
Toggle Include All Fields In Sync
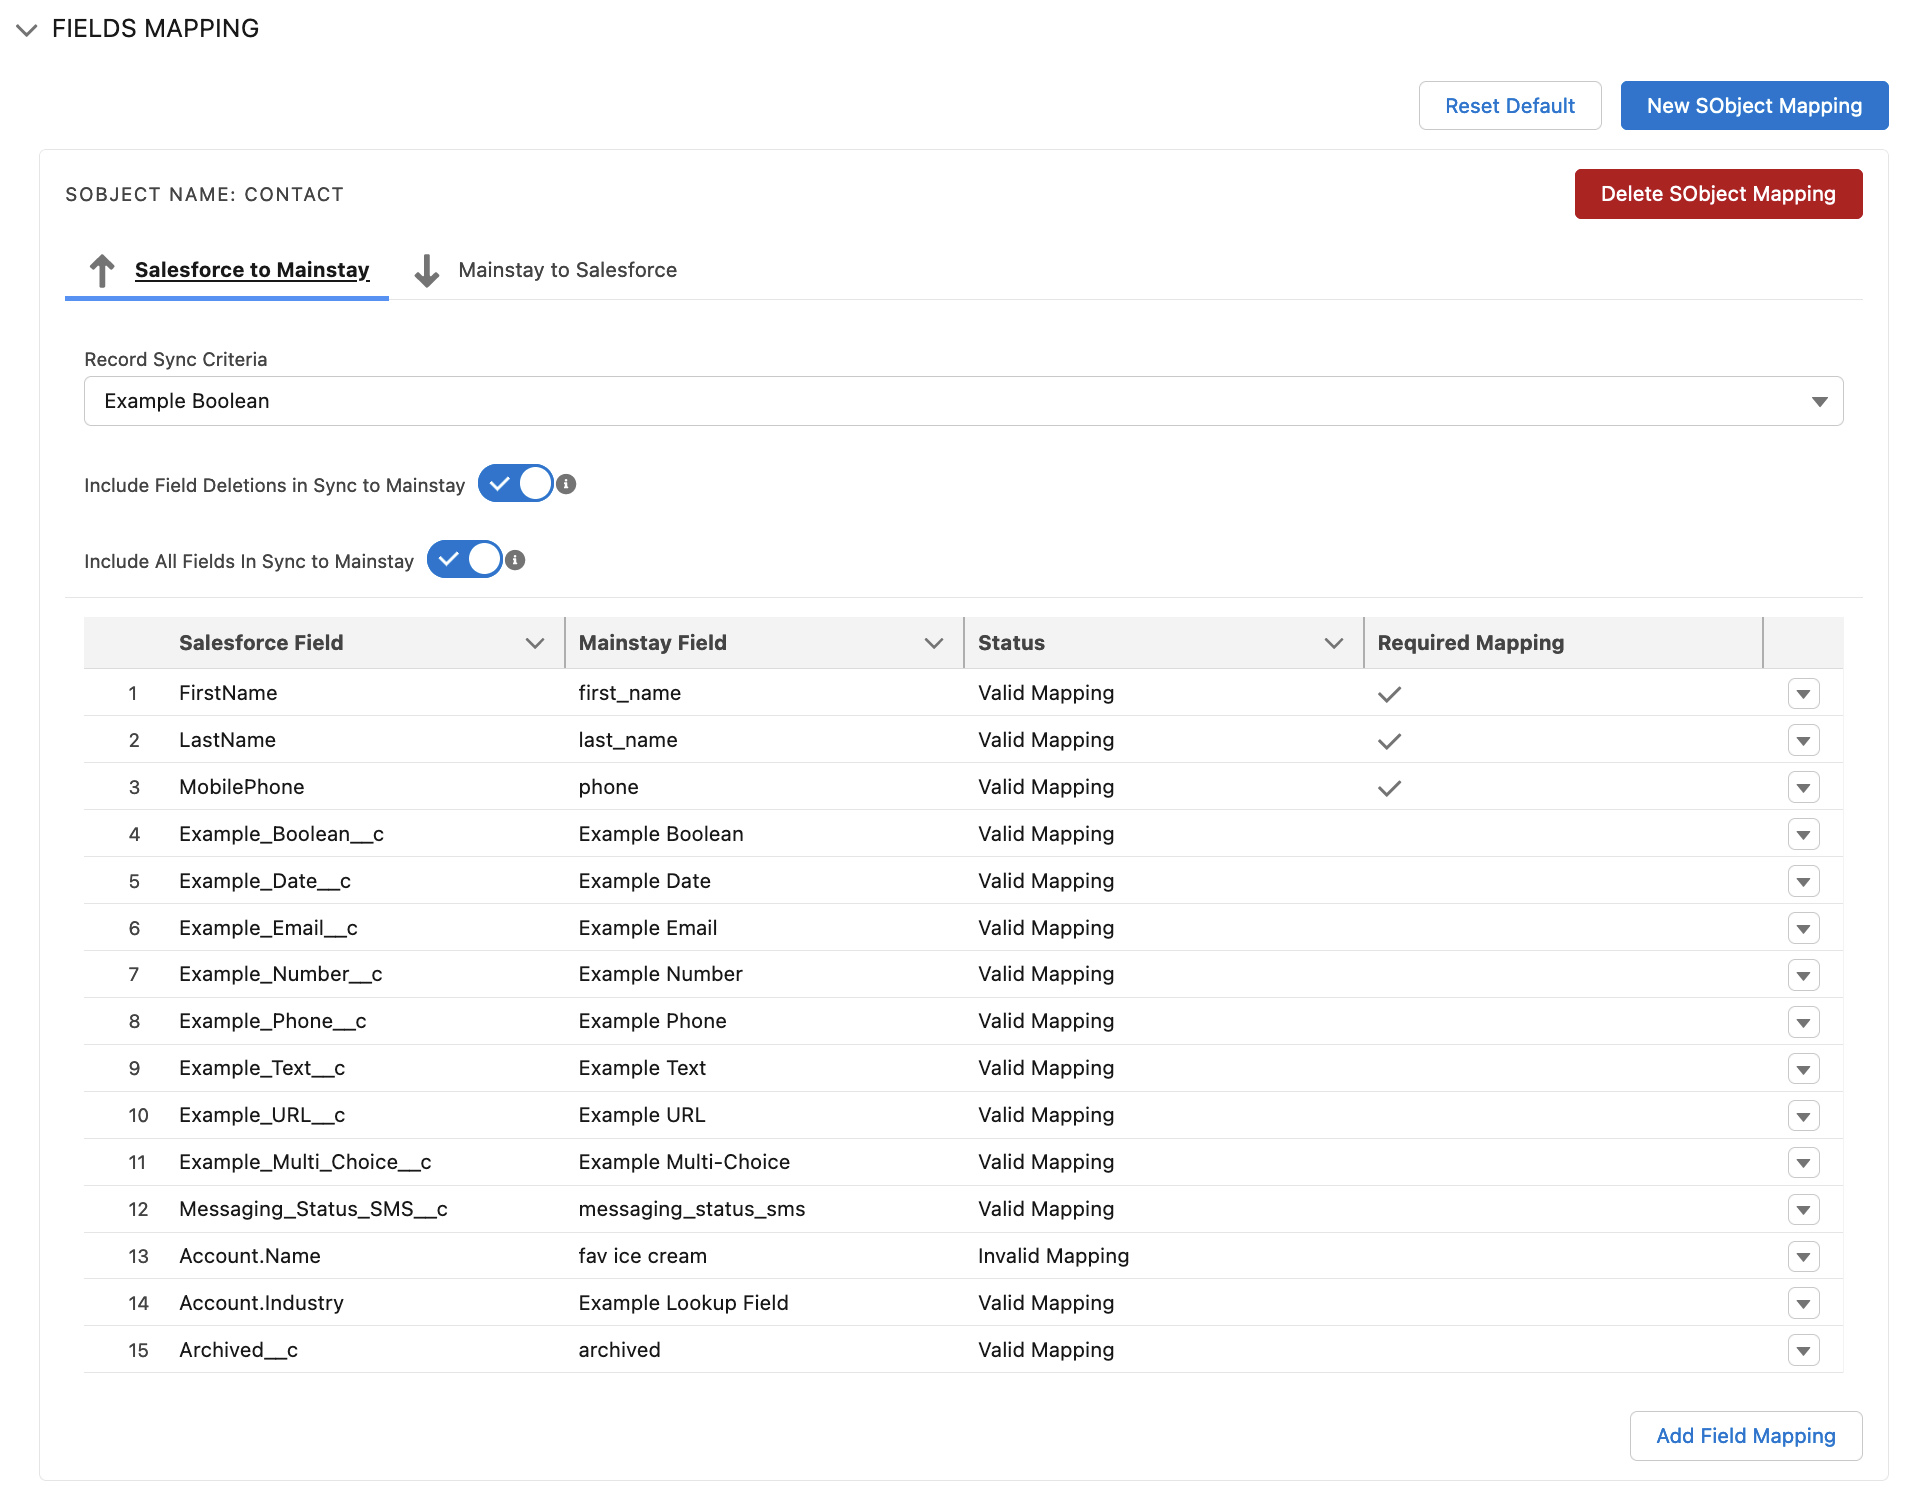tap(465, 560)
